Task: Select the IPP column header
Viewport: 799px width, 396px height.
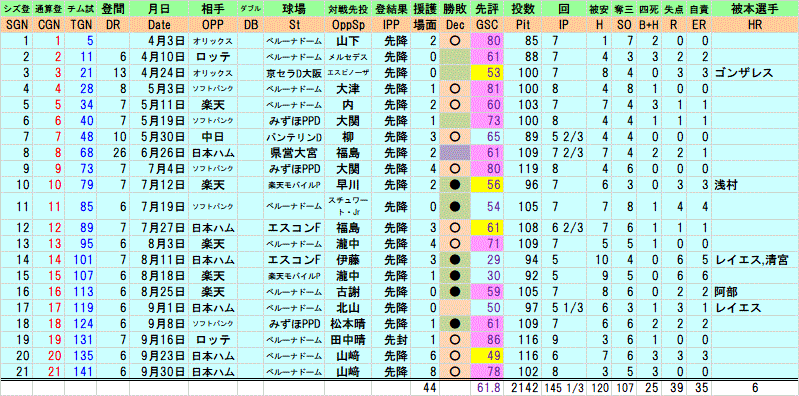Action: [391, 25]
